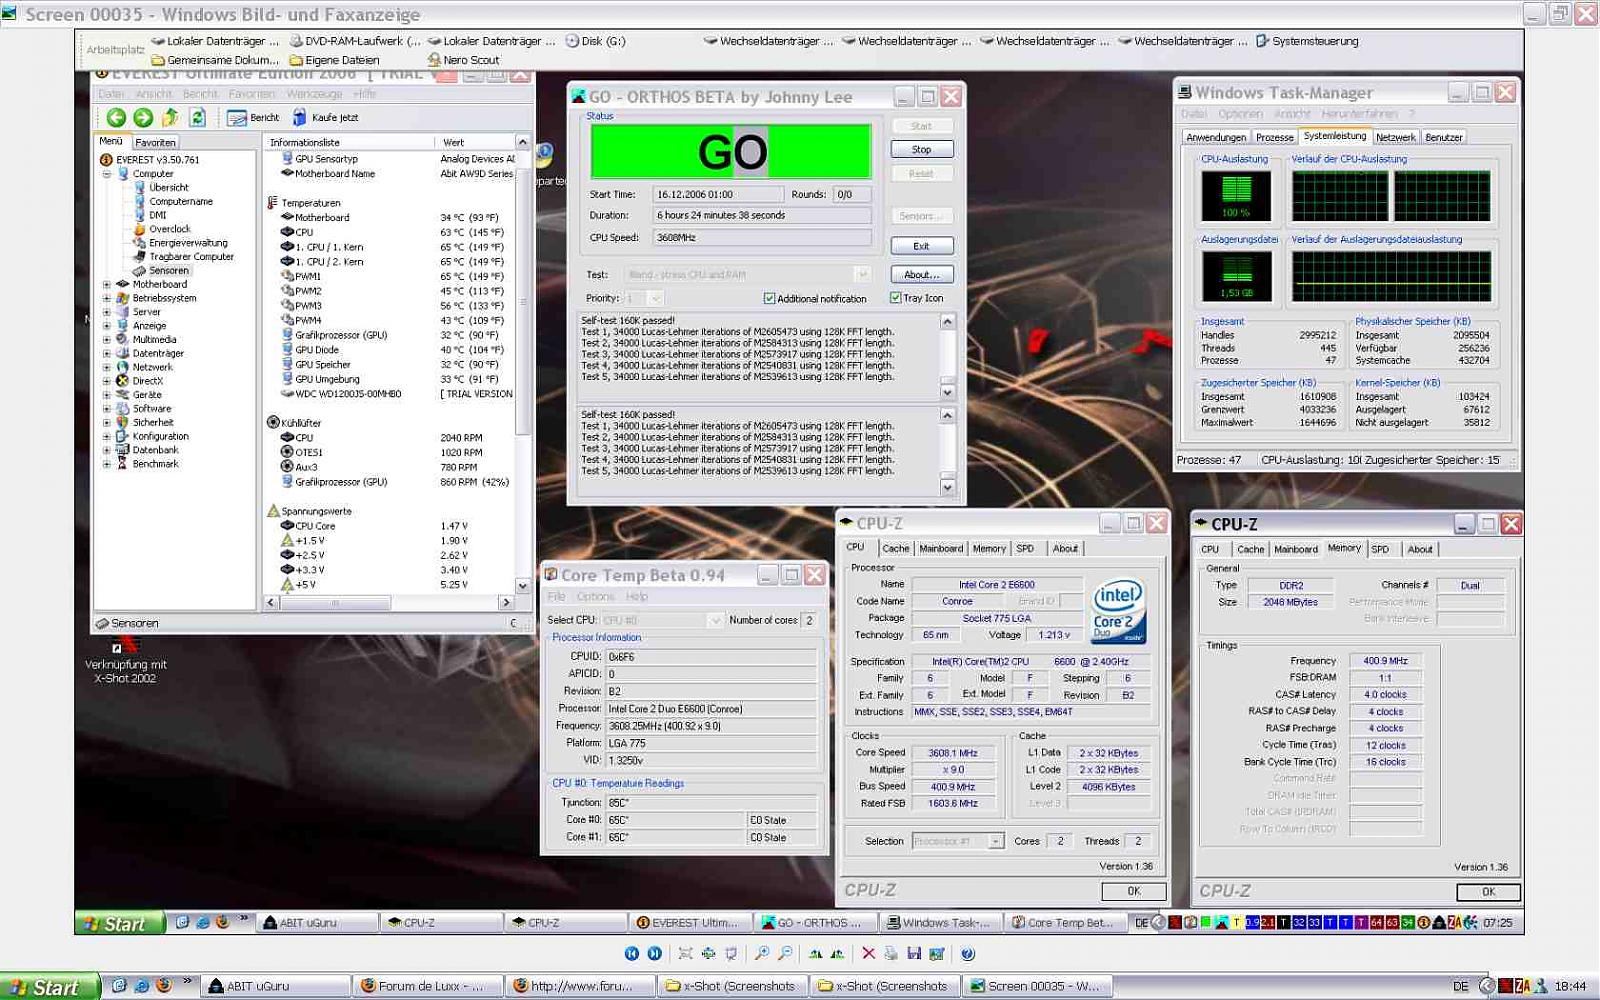Click the floppy disk save icon
This screenshot has height=1000, width=1600.
coord(914,953)
